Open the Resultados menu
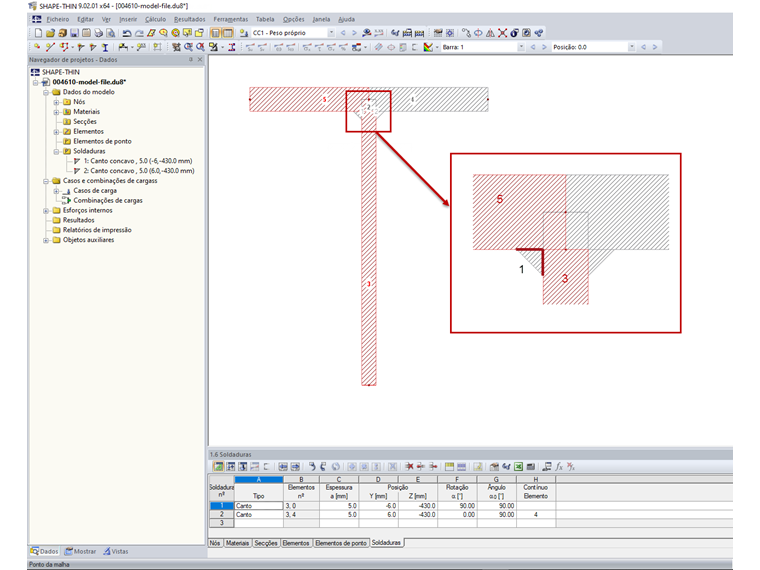The height and width of the screenshot is (570, 760). [190, 19]
